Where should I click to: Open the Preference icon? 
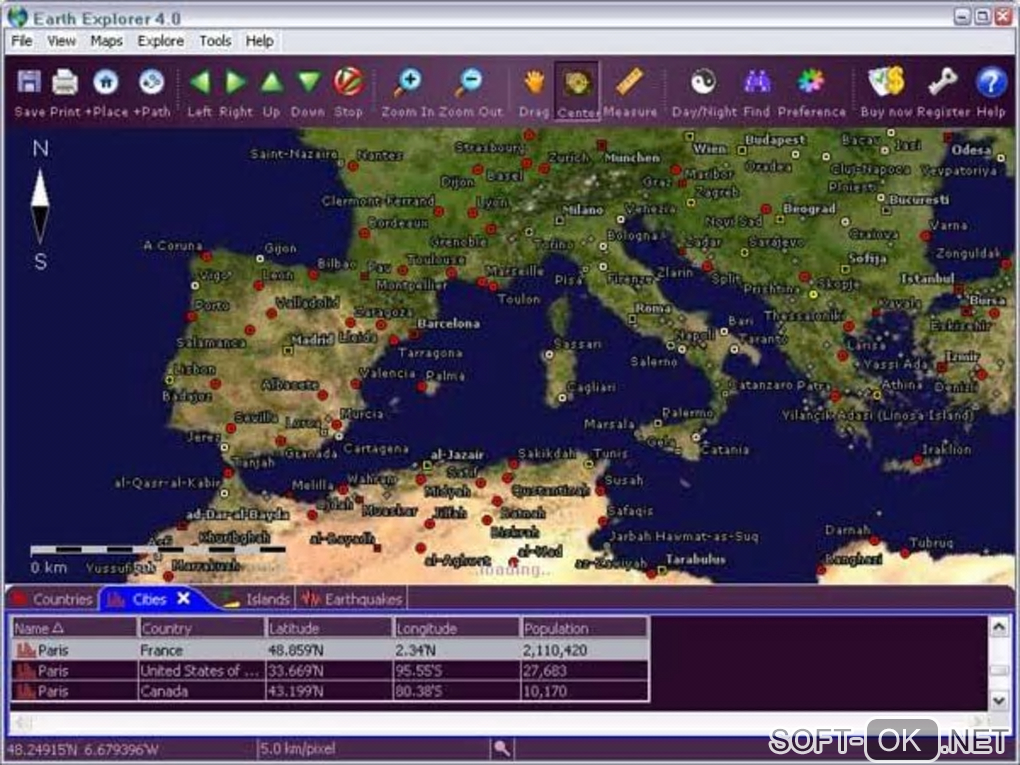click(811, 82)
